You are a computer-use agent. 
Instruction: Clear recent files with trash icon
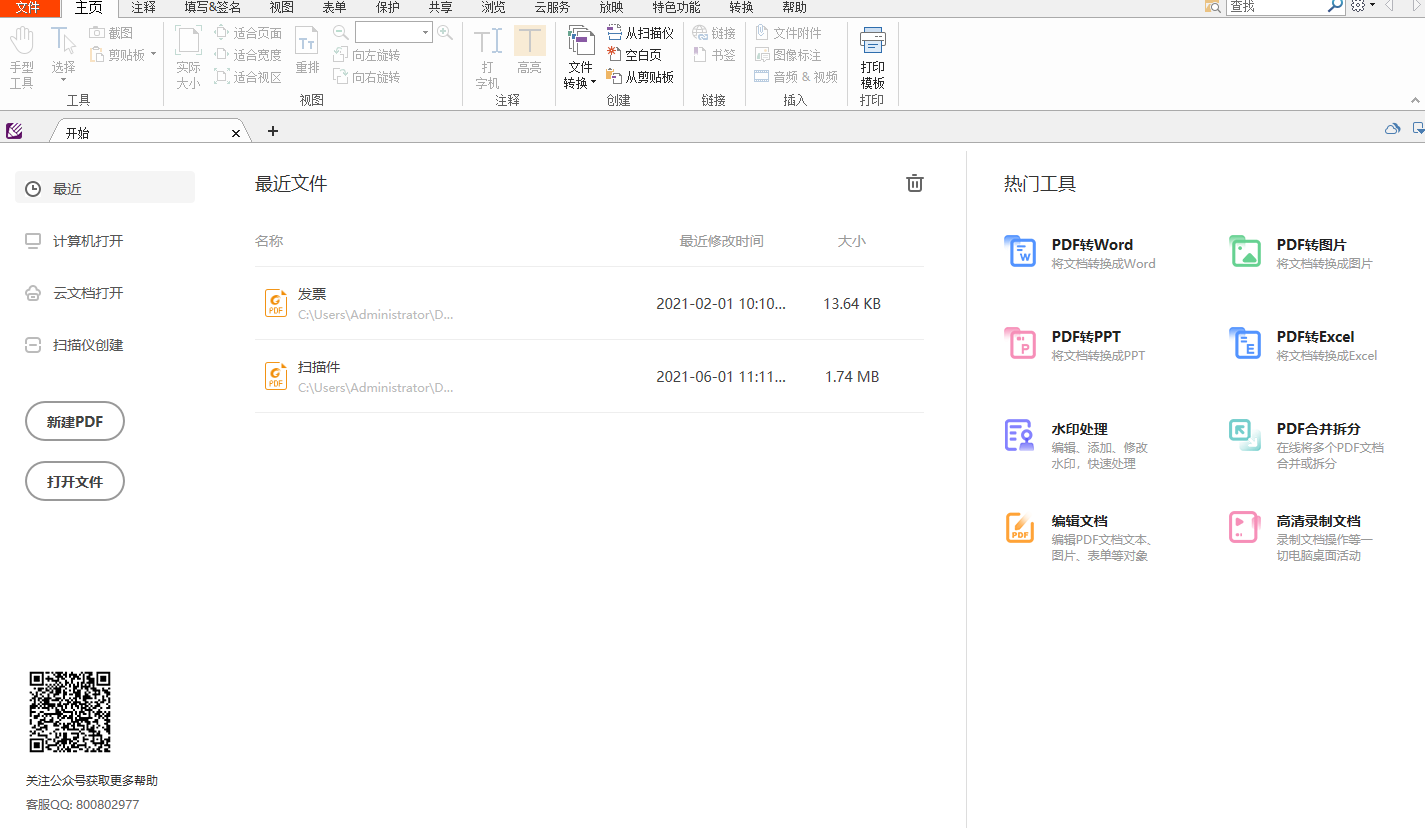point(913,183)
